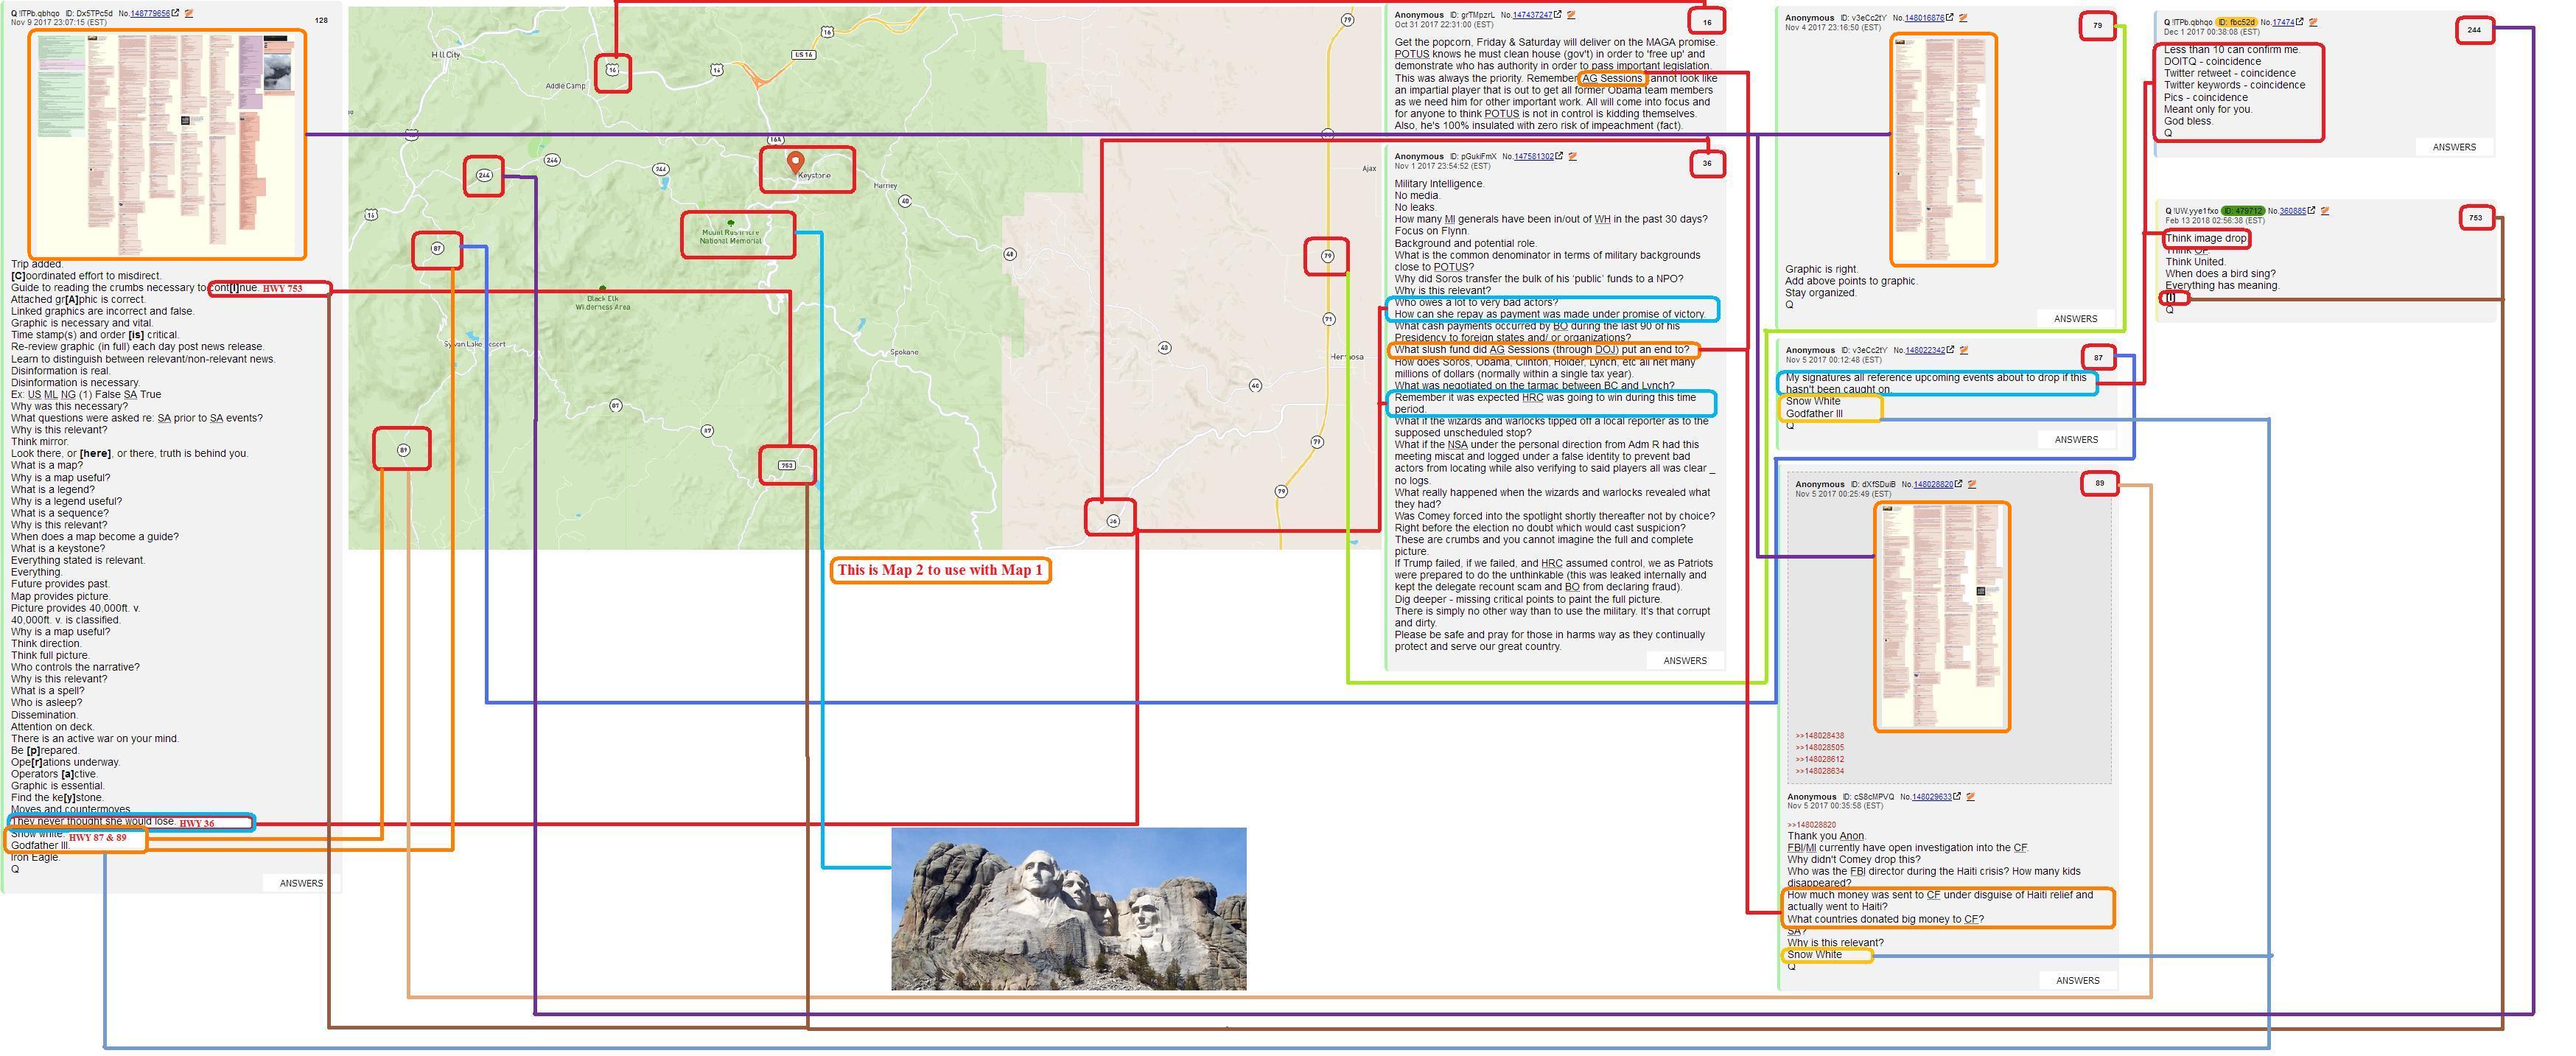Click ANSWERS button in Dec 1 2017 post
Viewport: 2576px width, 1056px height.
pos(2453,147)
